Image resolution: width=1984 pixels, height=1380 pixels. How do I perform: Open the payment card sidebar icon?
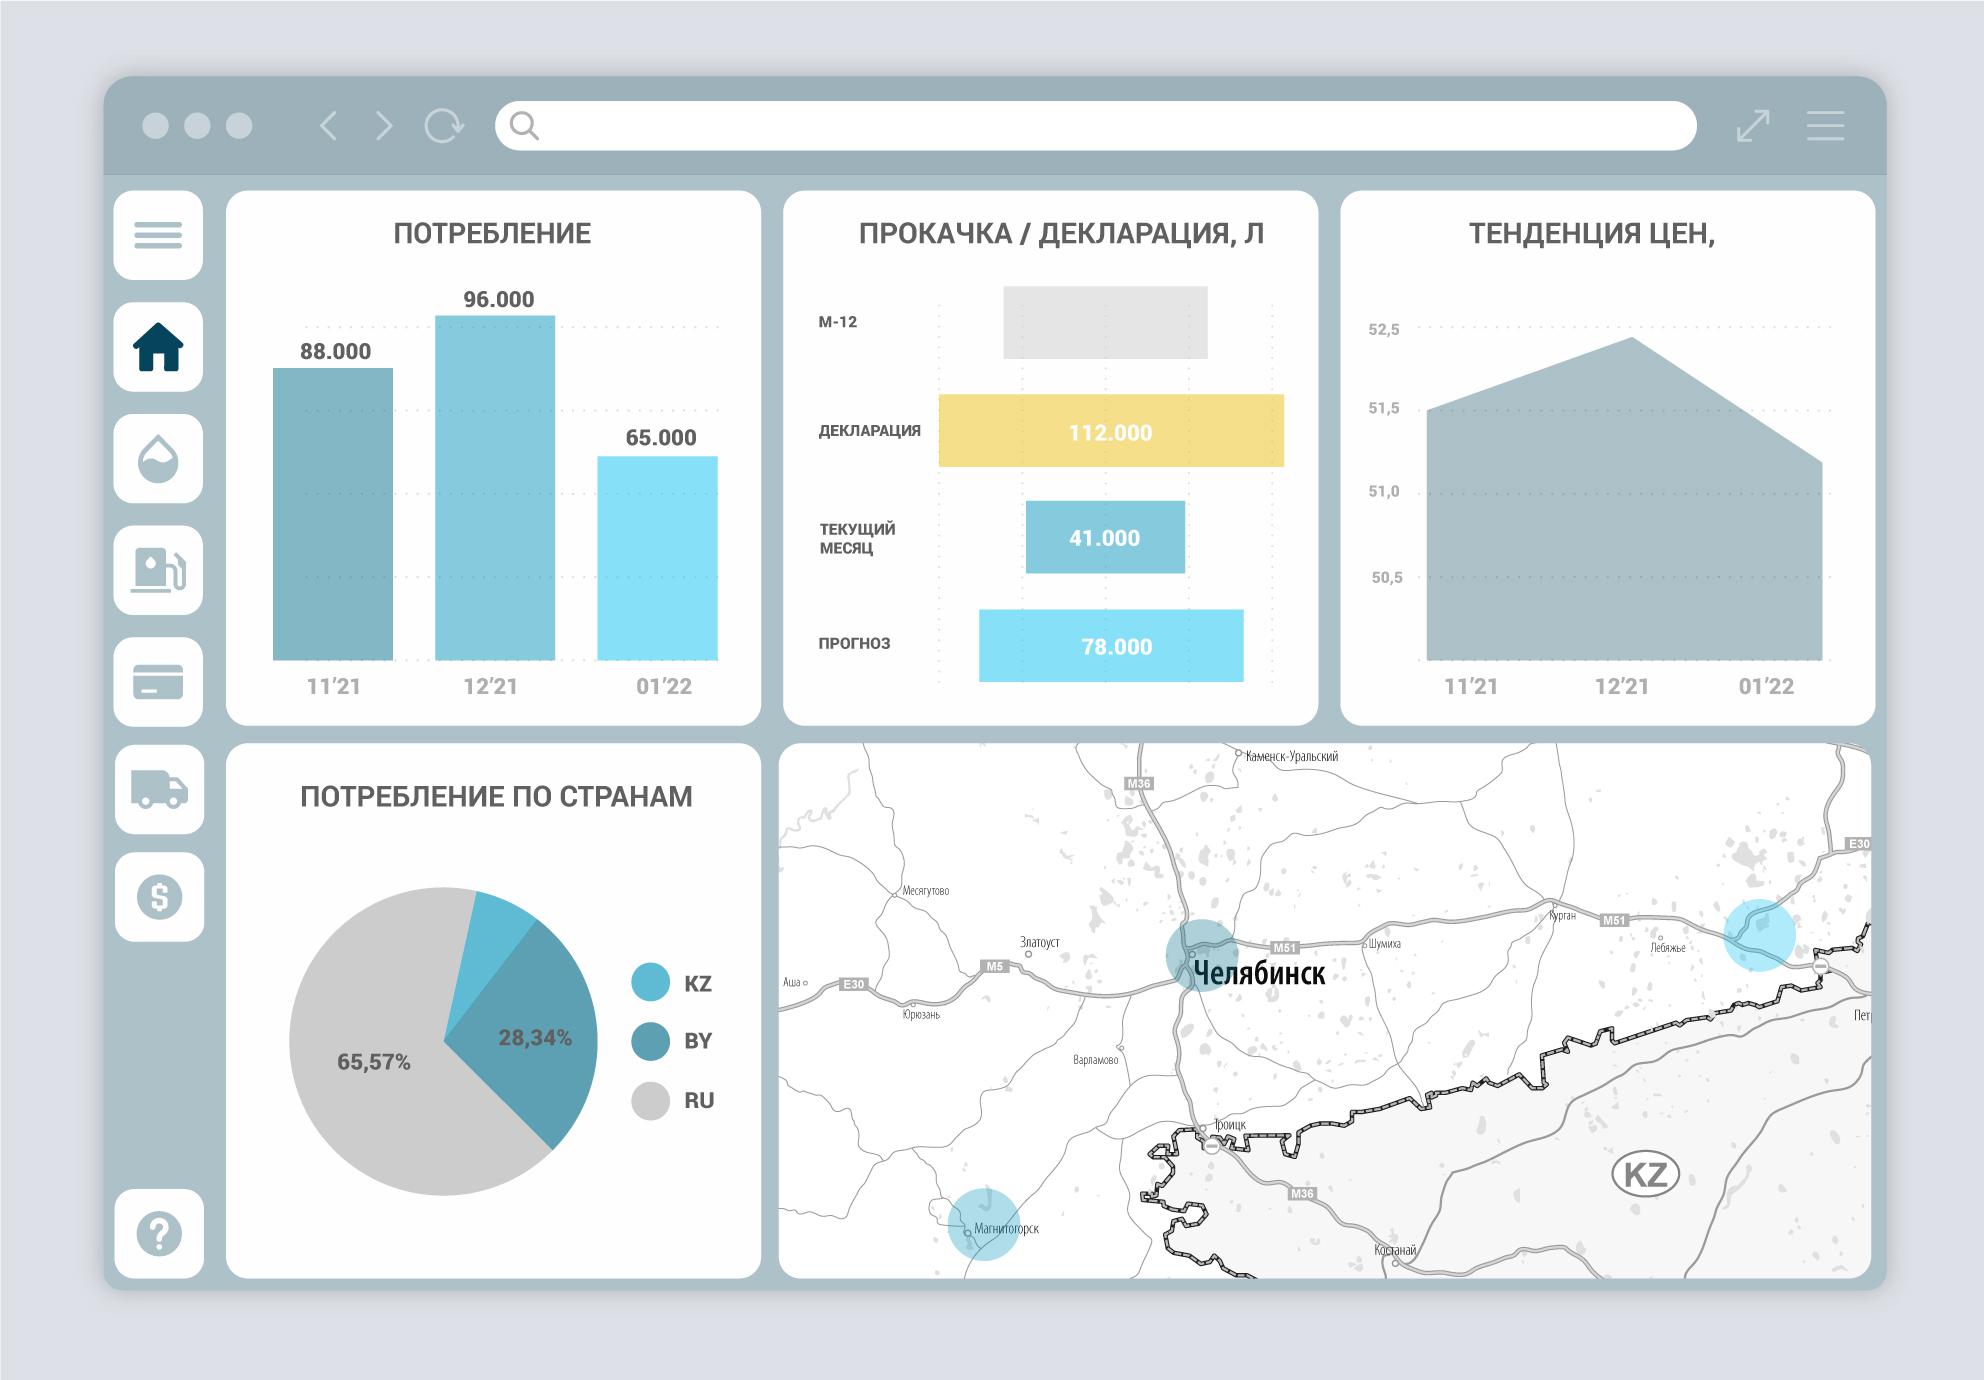[158, 682]
